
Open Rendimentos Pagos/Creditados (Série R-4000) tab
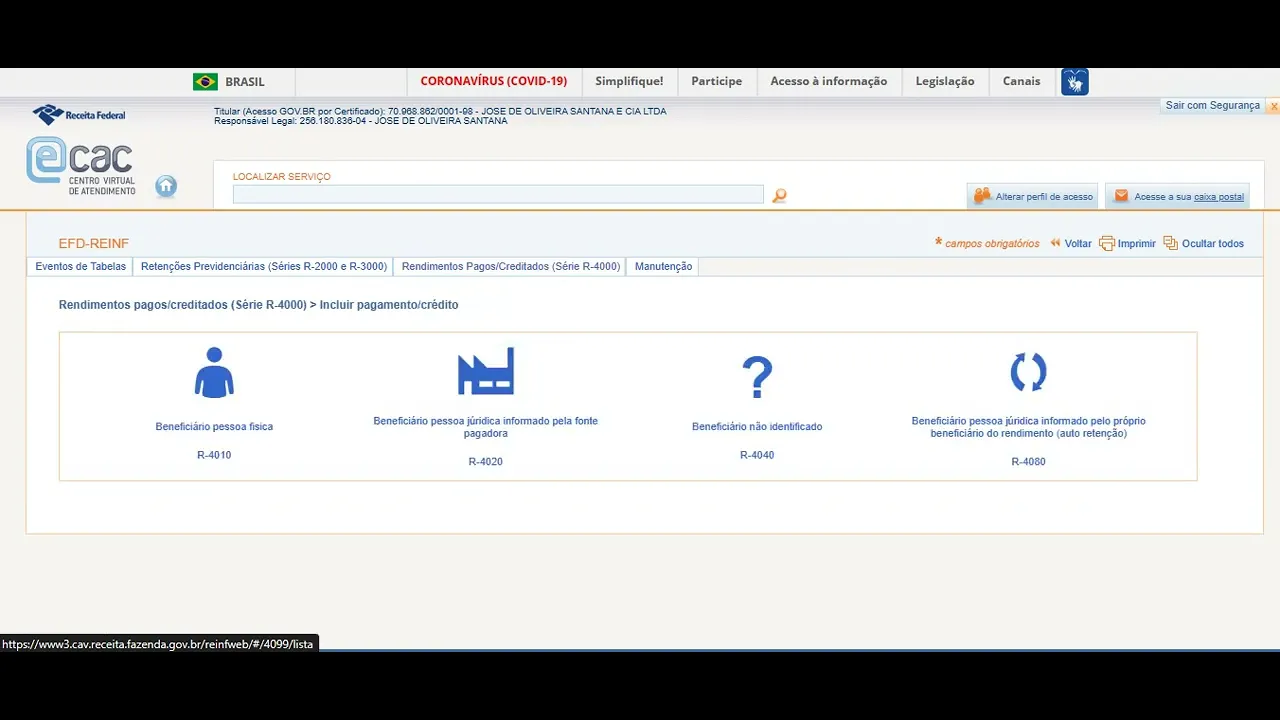point(511,267)
